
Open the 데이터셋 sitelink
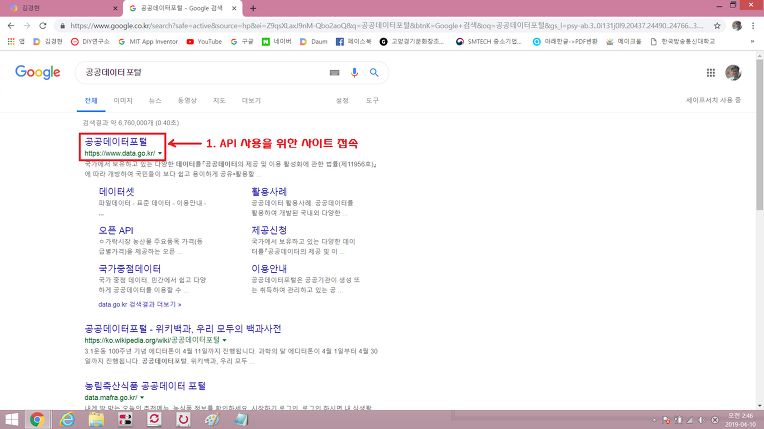click(116, 192)
